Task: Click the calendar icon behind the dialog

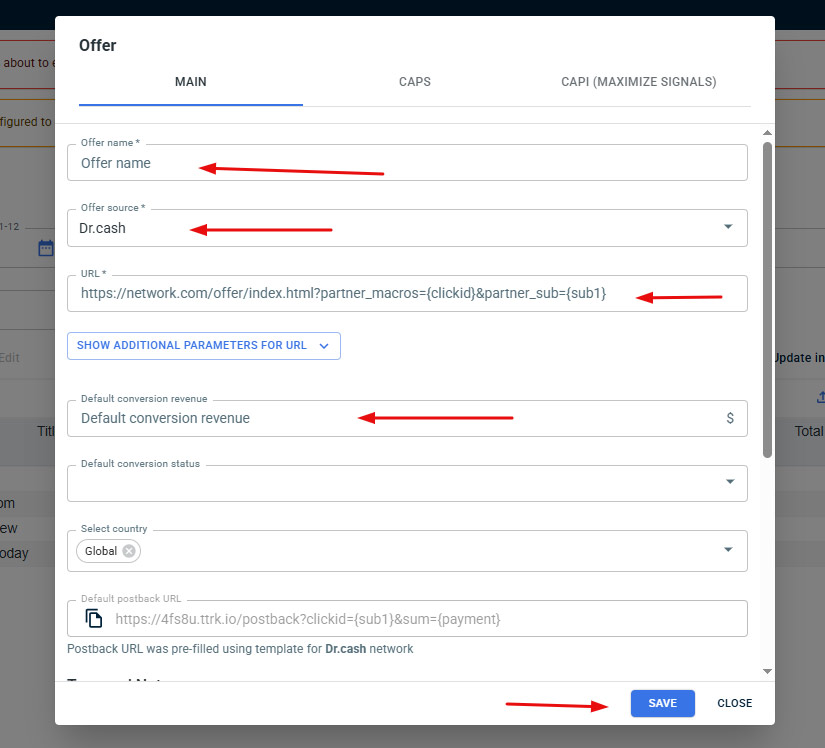Action: [46, 248]
